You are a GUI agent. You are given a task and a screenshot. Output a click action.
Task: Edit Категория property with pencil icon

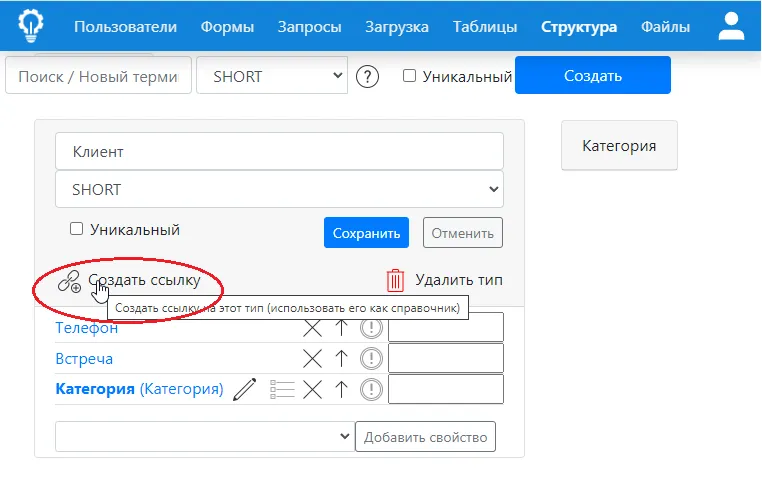click(244, 390)
